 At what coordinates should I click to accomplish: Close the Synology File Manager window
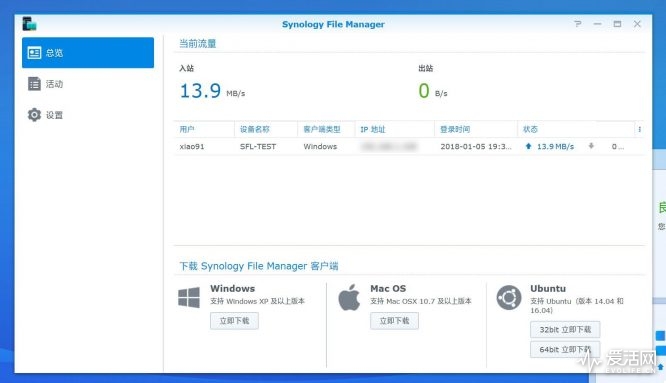pyautogui.click(x=637, y=24)
